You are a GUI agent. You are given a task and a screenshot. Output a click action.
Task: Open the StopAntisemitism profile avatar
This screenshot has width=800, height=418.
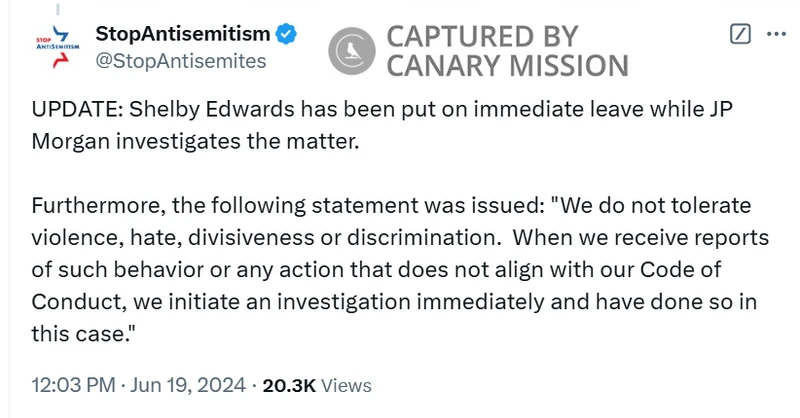(x=58, y=47)
